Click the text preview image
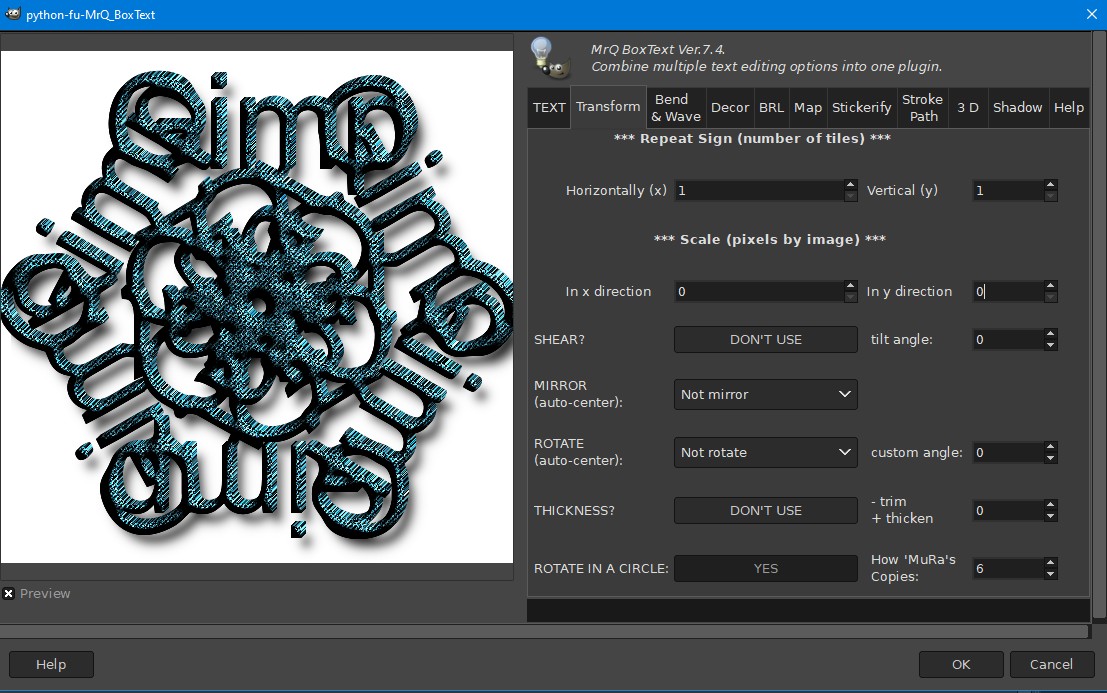This screenshot has width=1107, height=693. pos(257,307)
